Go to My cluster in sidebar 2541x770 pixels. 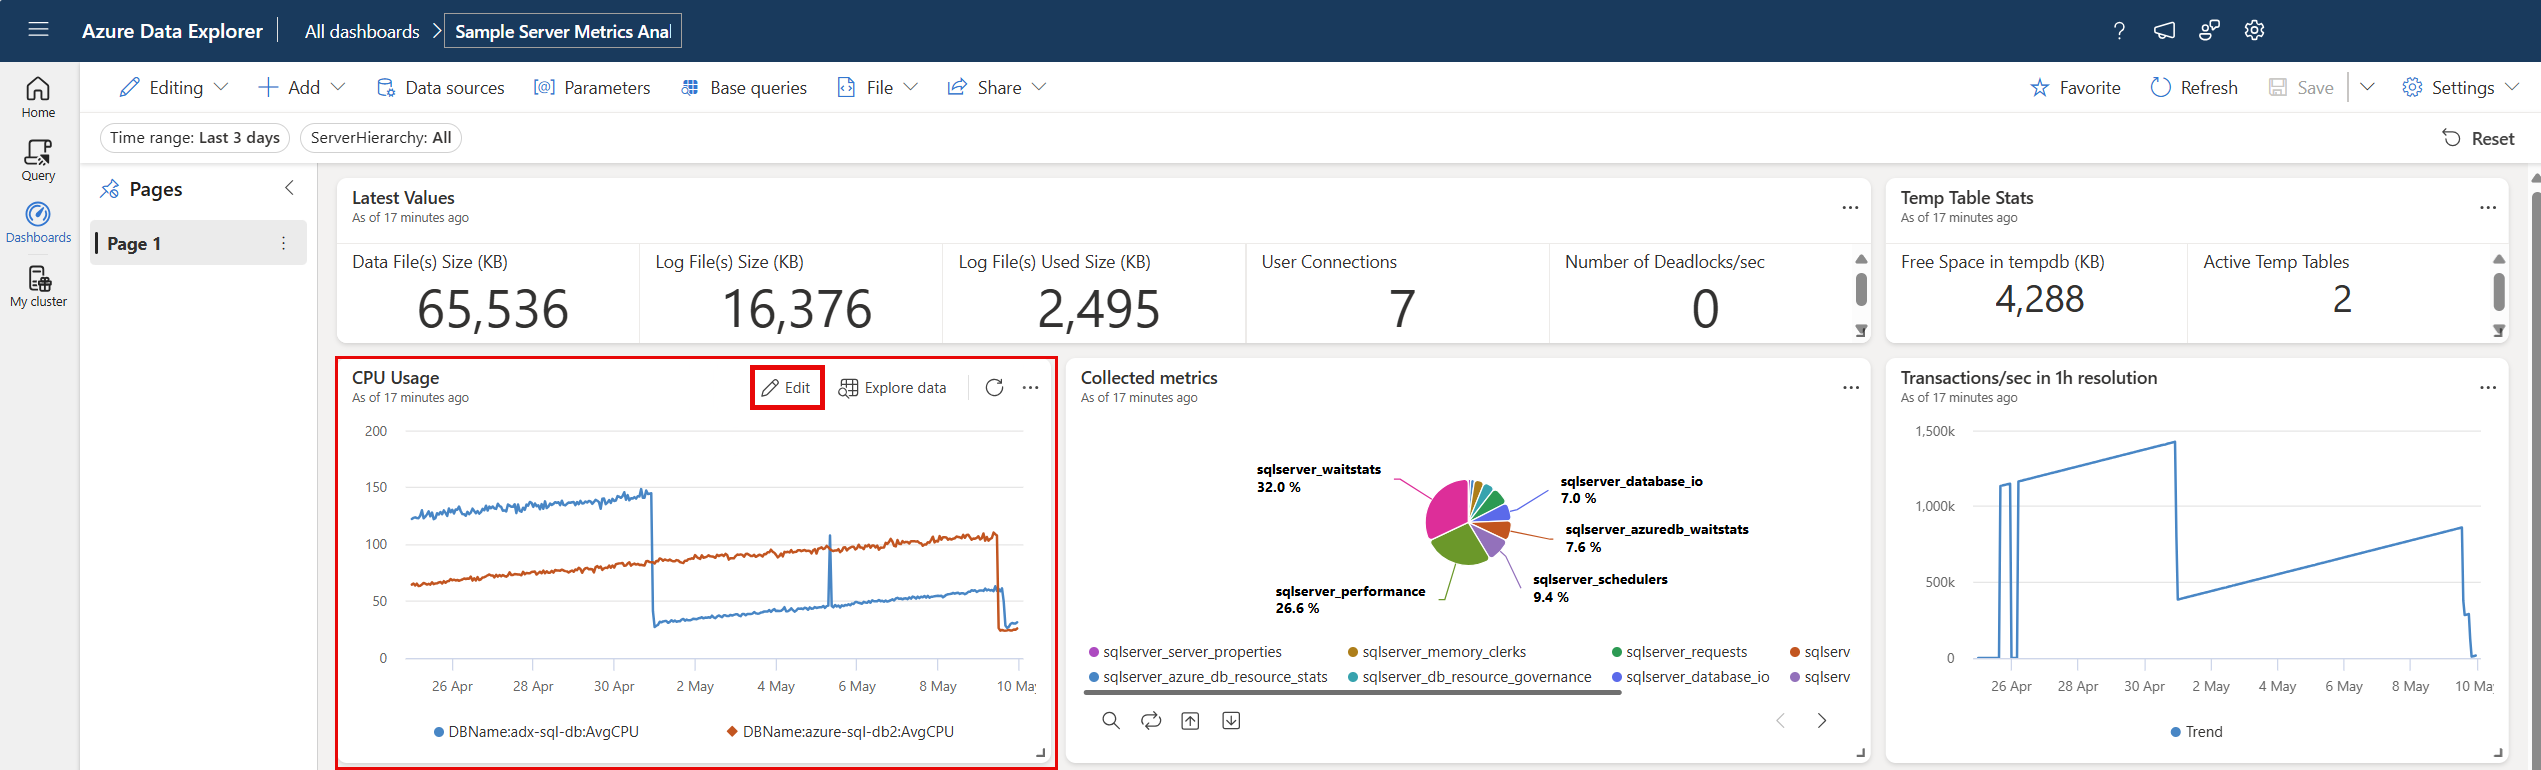[38, 286]
